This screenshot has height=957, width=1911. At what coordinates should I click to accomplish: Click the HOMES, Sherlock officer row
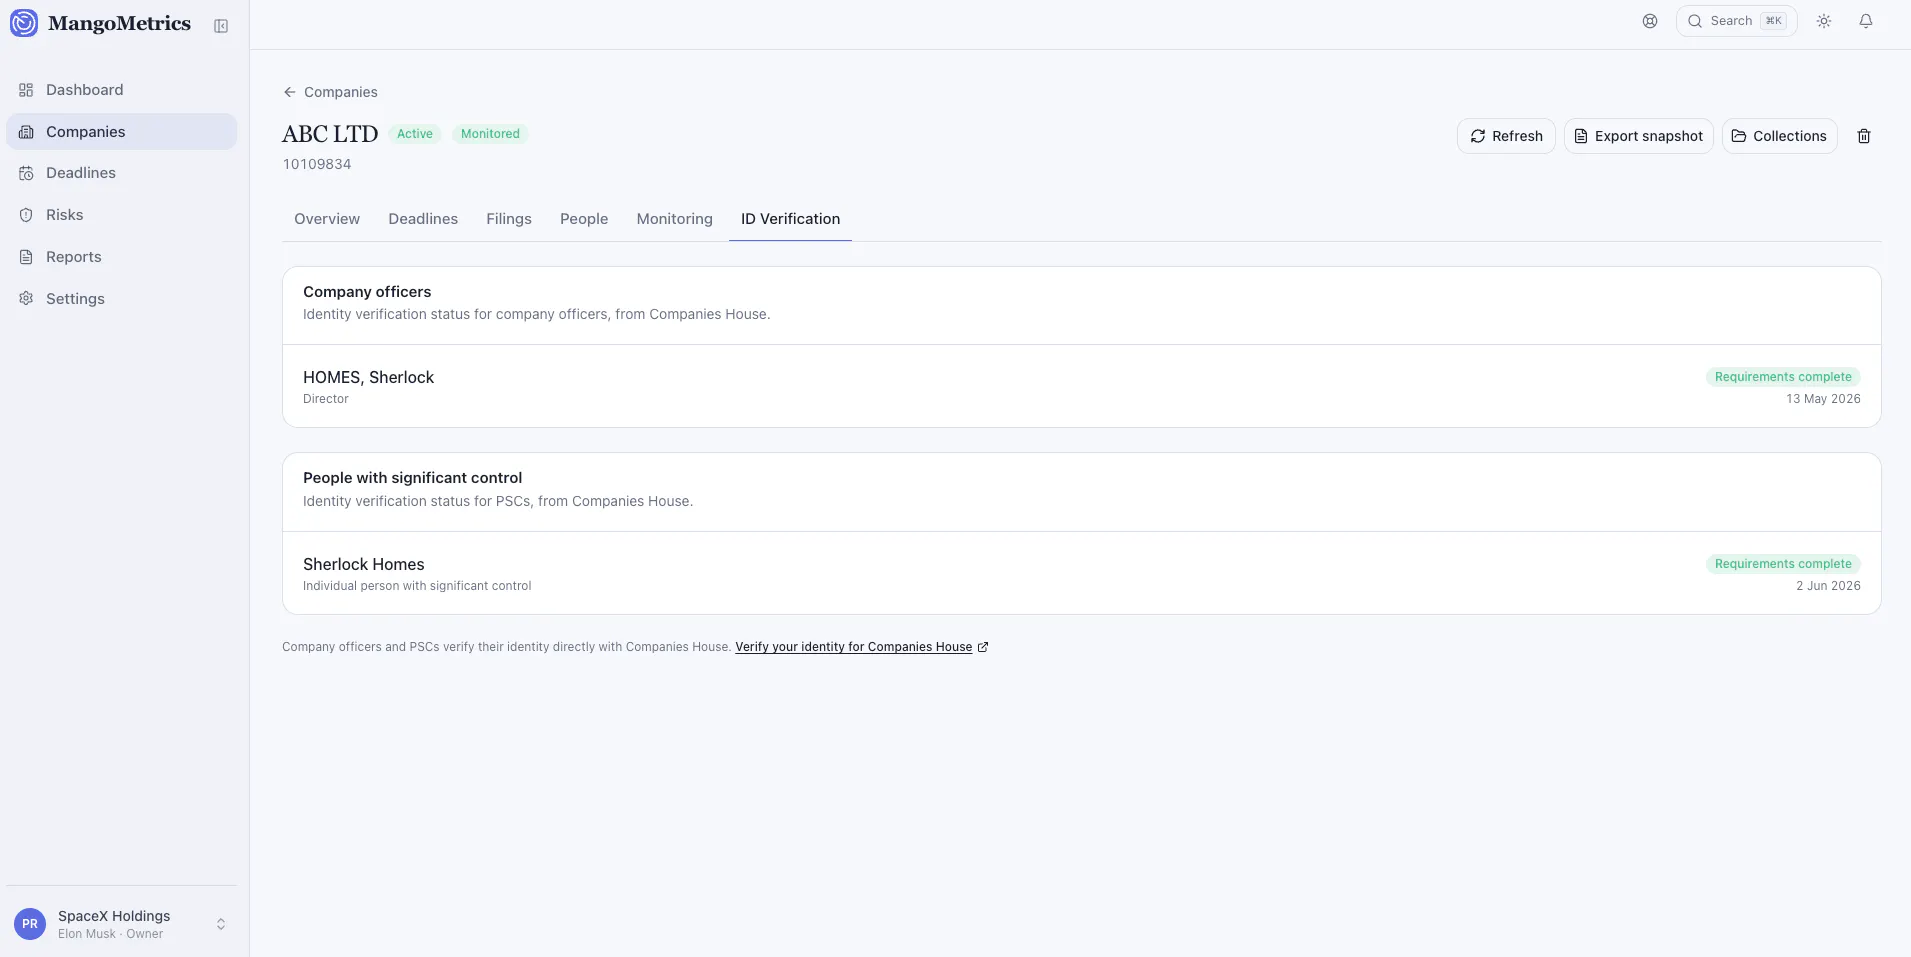pyautogui.click(x=1082, y=386)
